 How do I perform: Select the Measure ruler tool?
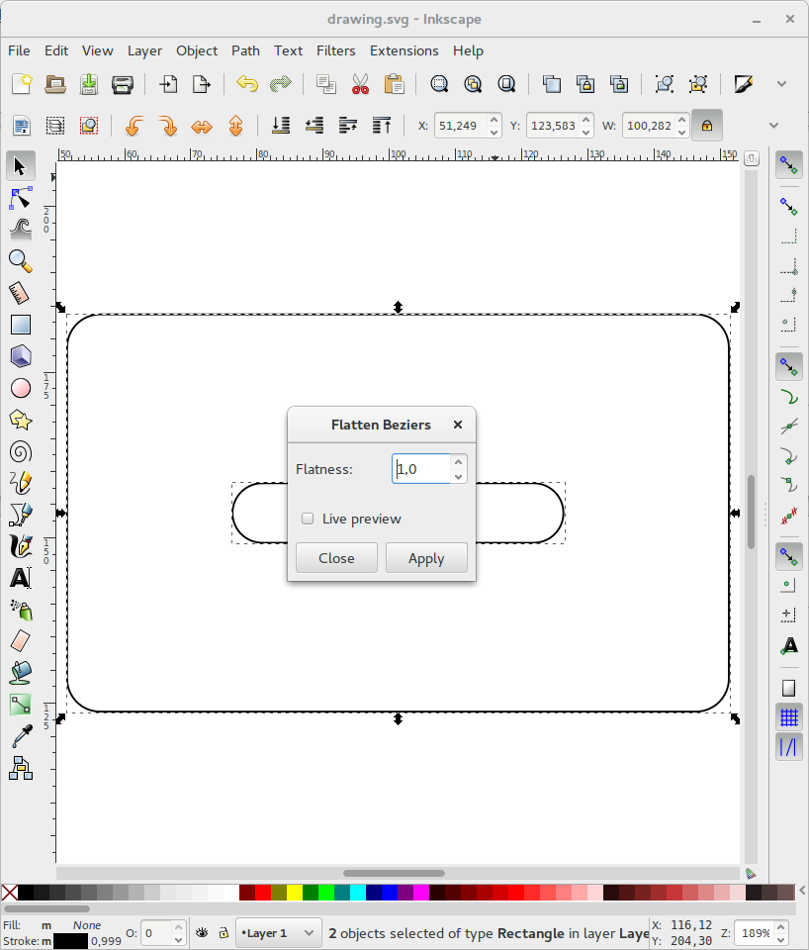pos(21,293)
